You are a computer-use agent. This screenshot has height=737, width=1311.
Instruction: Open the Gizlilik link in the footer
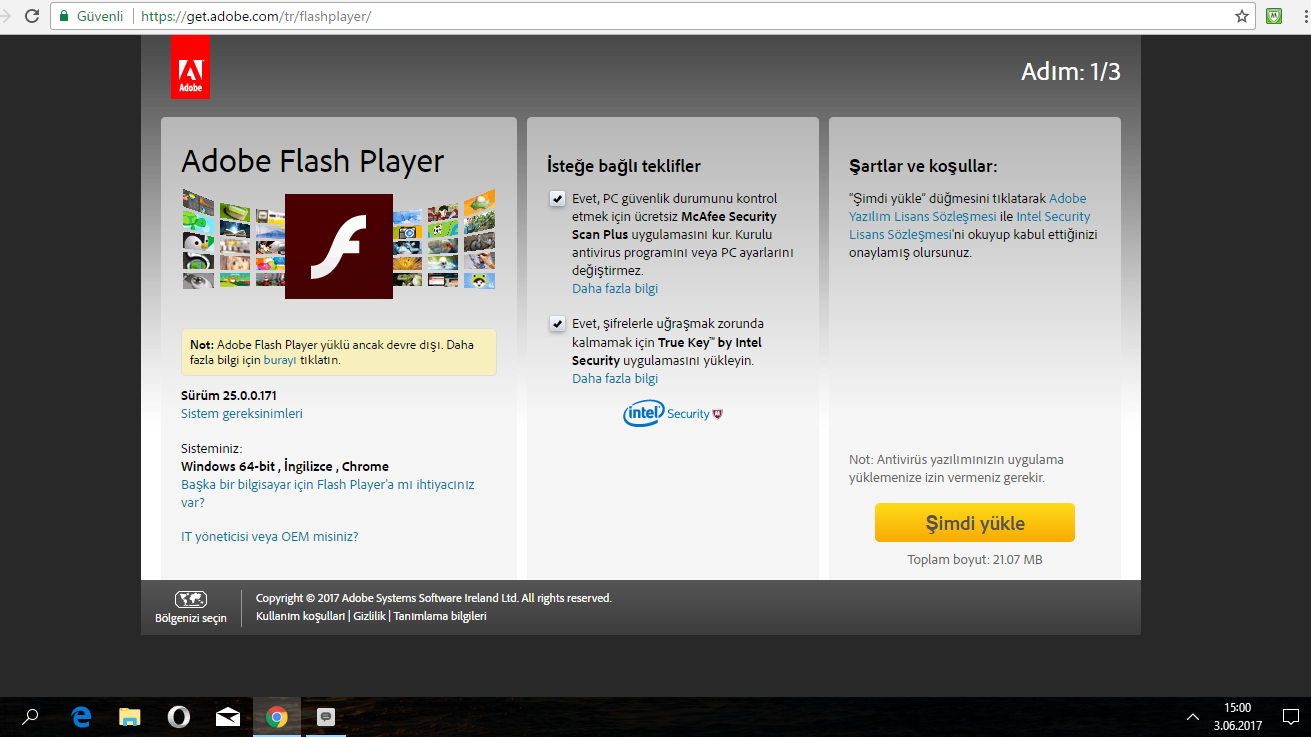[369, 617]
